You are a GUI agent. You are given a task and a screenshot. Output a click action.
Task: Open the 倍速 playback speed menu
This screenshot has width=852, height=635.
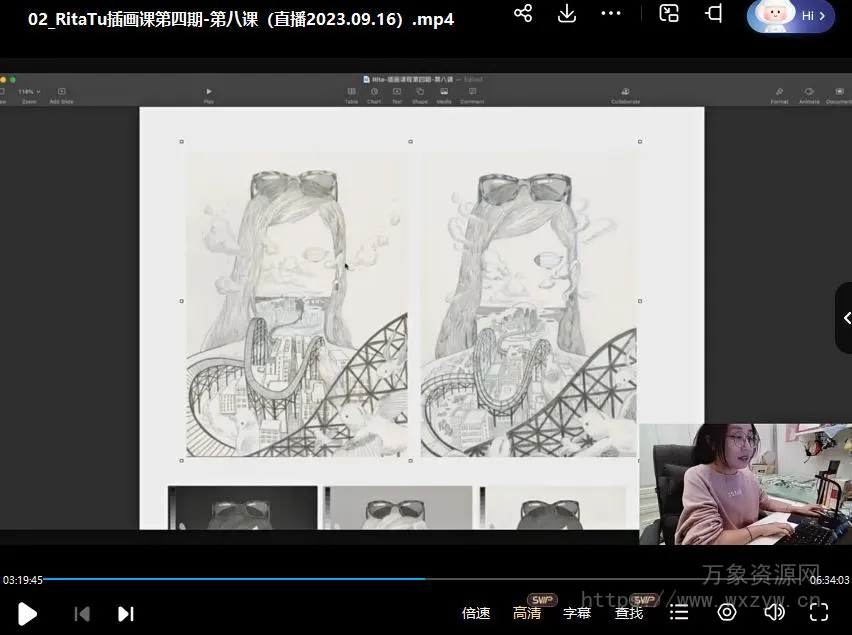coord(476,613)
